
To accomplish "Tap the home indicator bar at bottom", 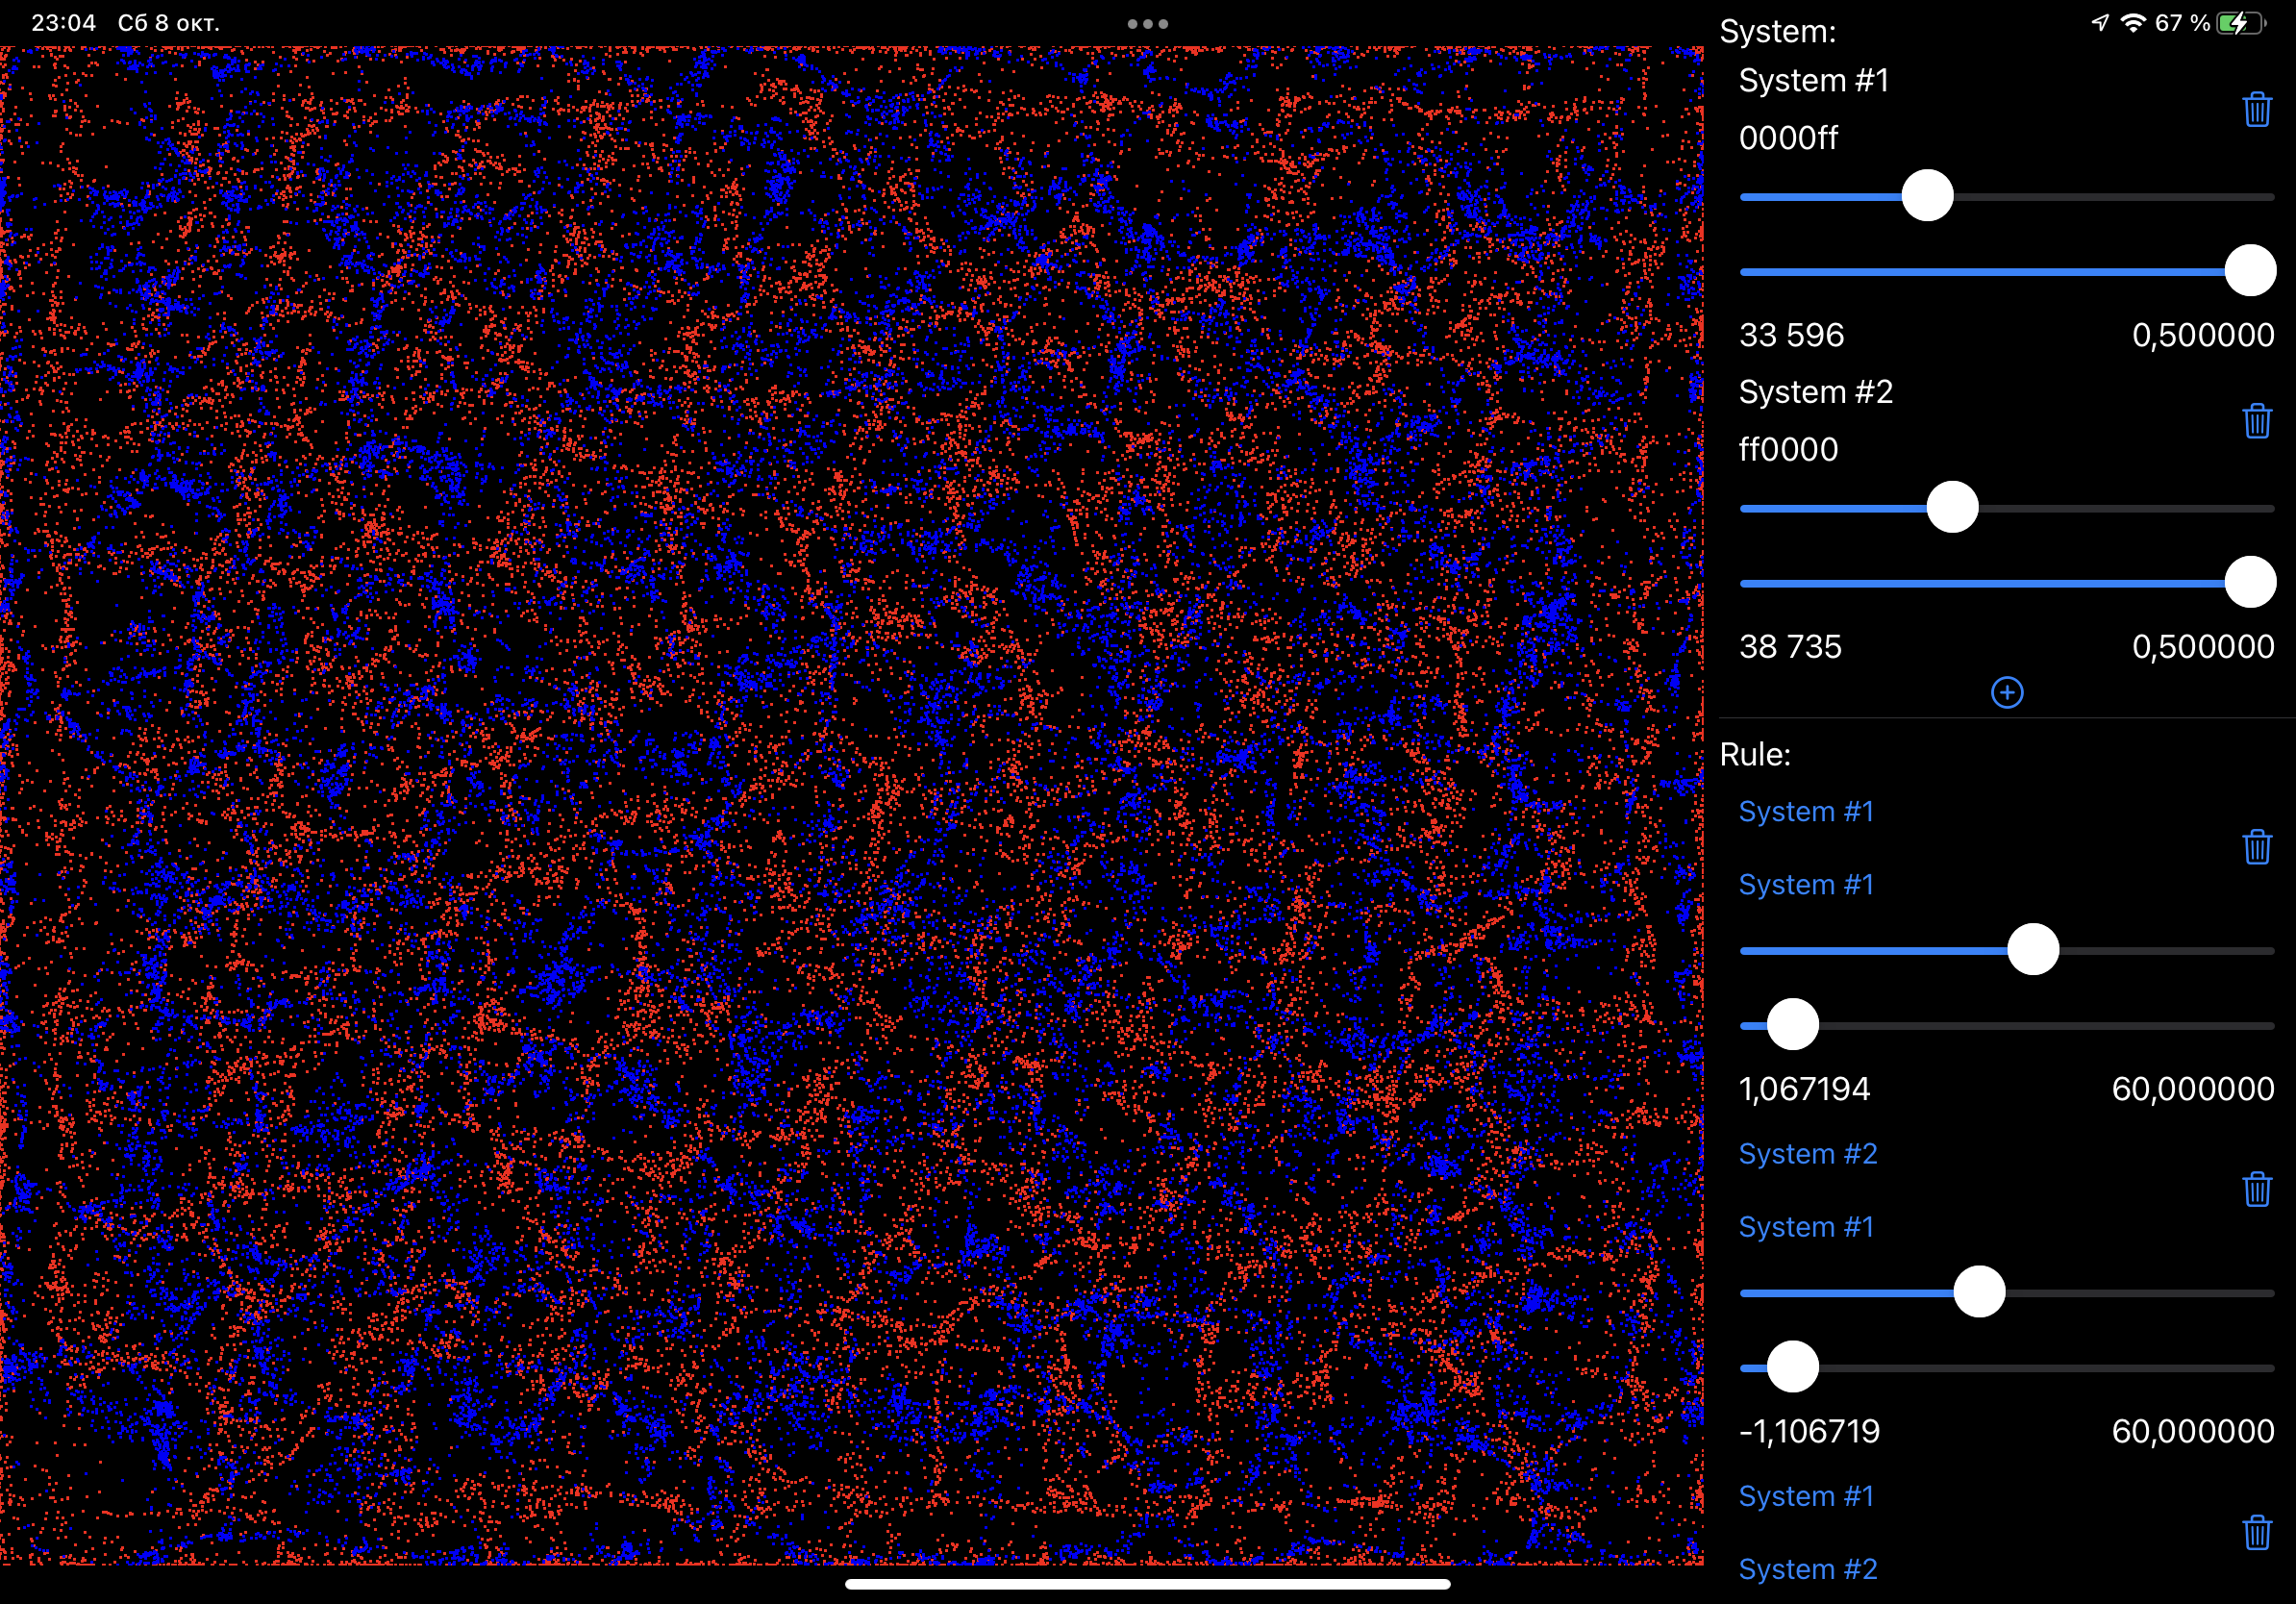I will 1147,1584.
